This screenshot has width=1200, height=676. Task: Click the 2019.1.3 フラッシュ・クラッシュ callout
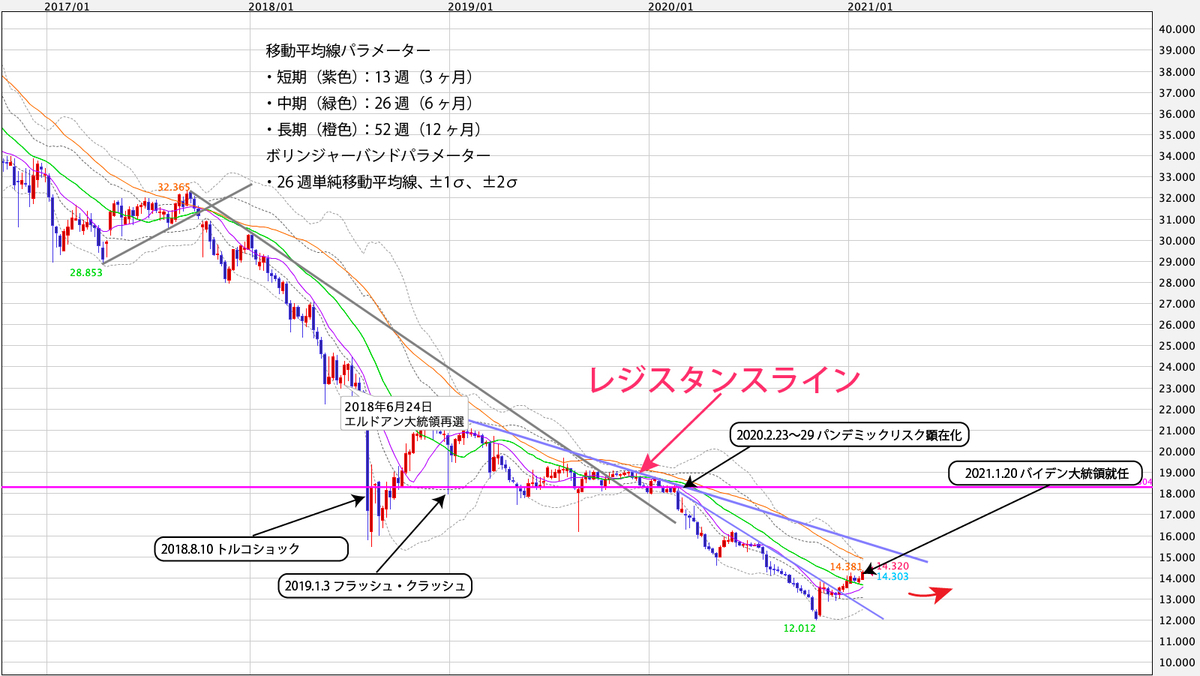(x=376, y=585)
